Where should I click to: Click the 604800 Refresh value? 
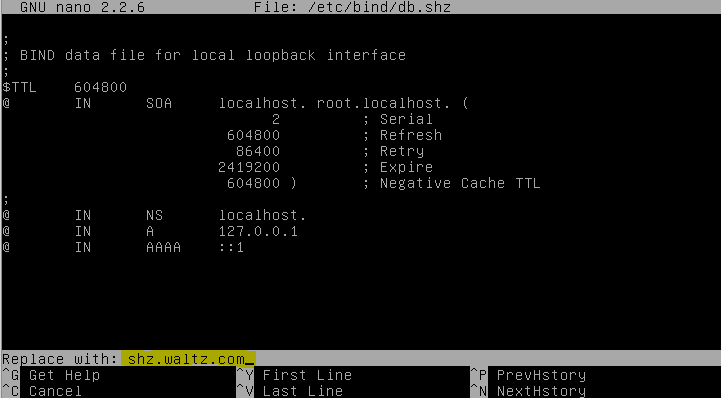(253, 136)
